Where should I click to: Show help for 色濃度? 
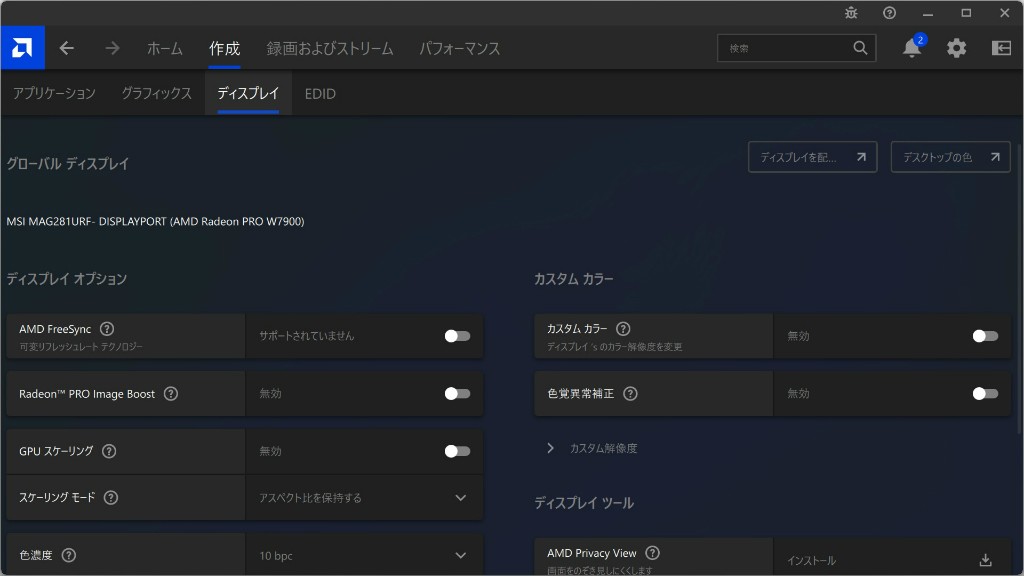[x=69, y=555]
